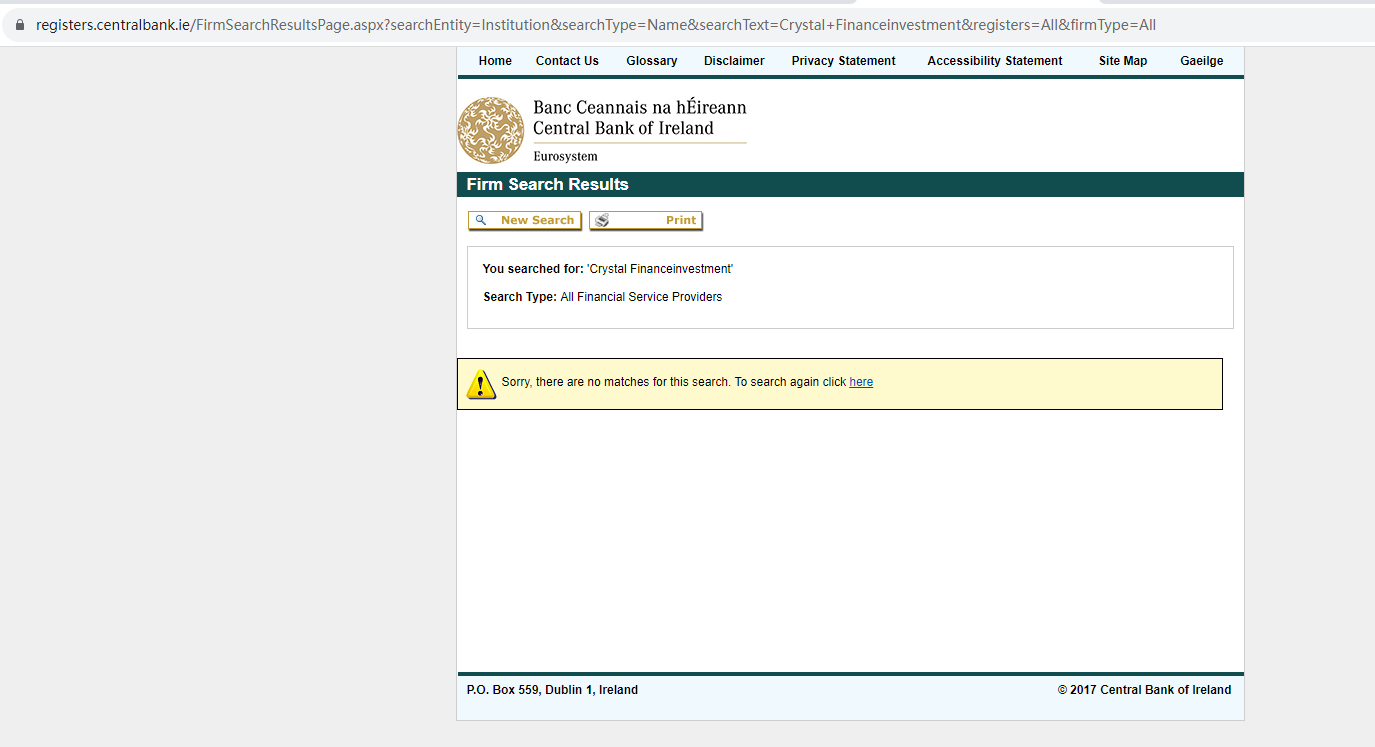The height and width of the screenshot is (747, 1375).
Task: Click the 'Banc Ceannais na hÉireann' logo text
Action: pyautogui.click(x=639, y=108)
